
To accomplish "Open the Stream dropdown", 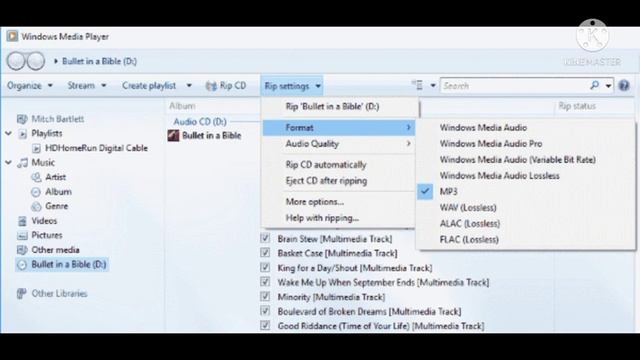I will coord(87,86).
